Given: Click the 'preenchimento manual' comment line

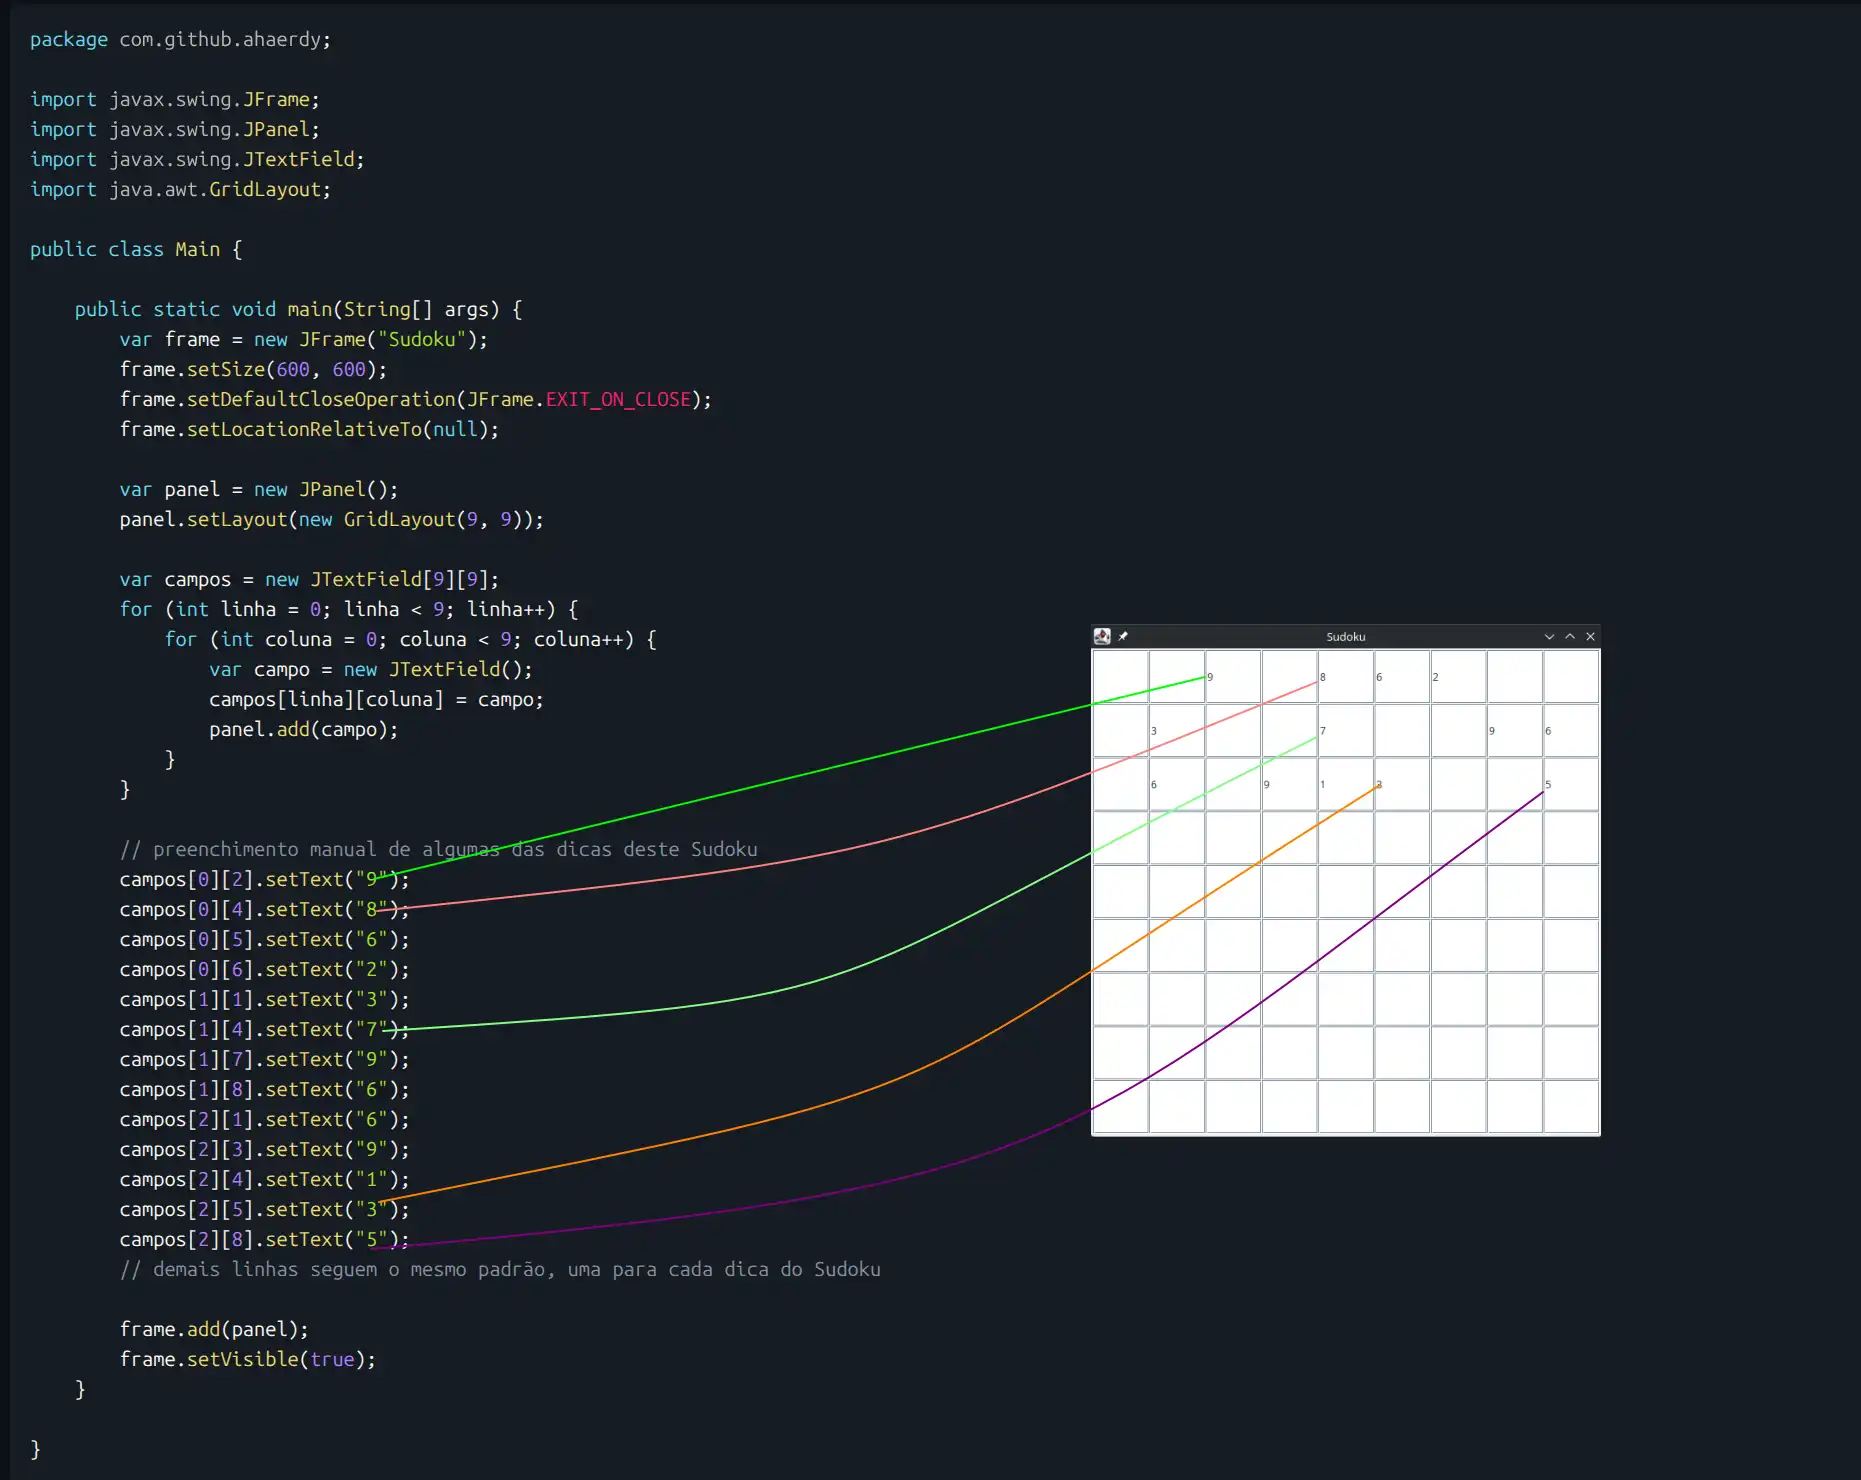Looking at the screenshot, I should click(438, 850).
